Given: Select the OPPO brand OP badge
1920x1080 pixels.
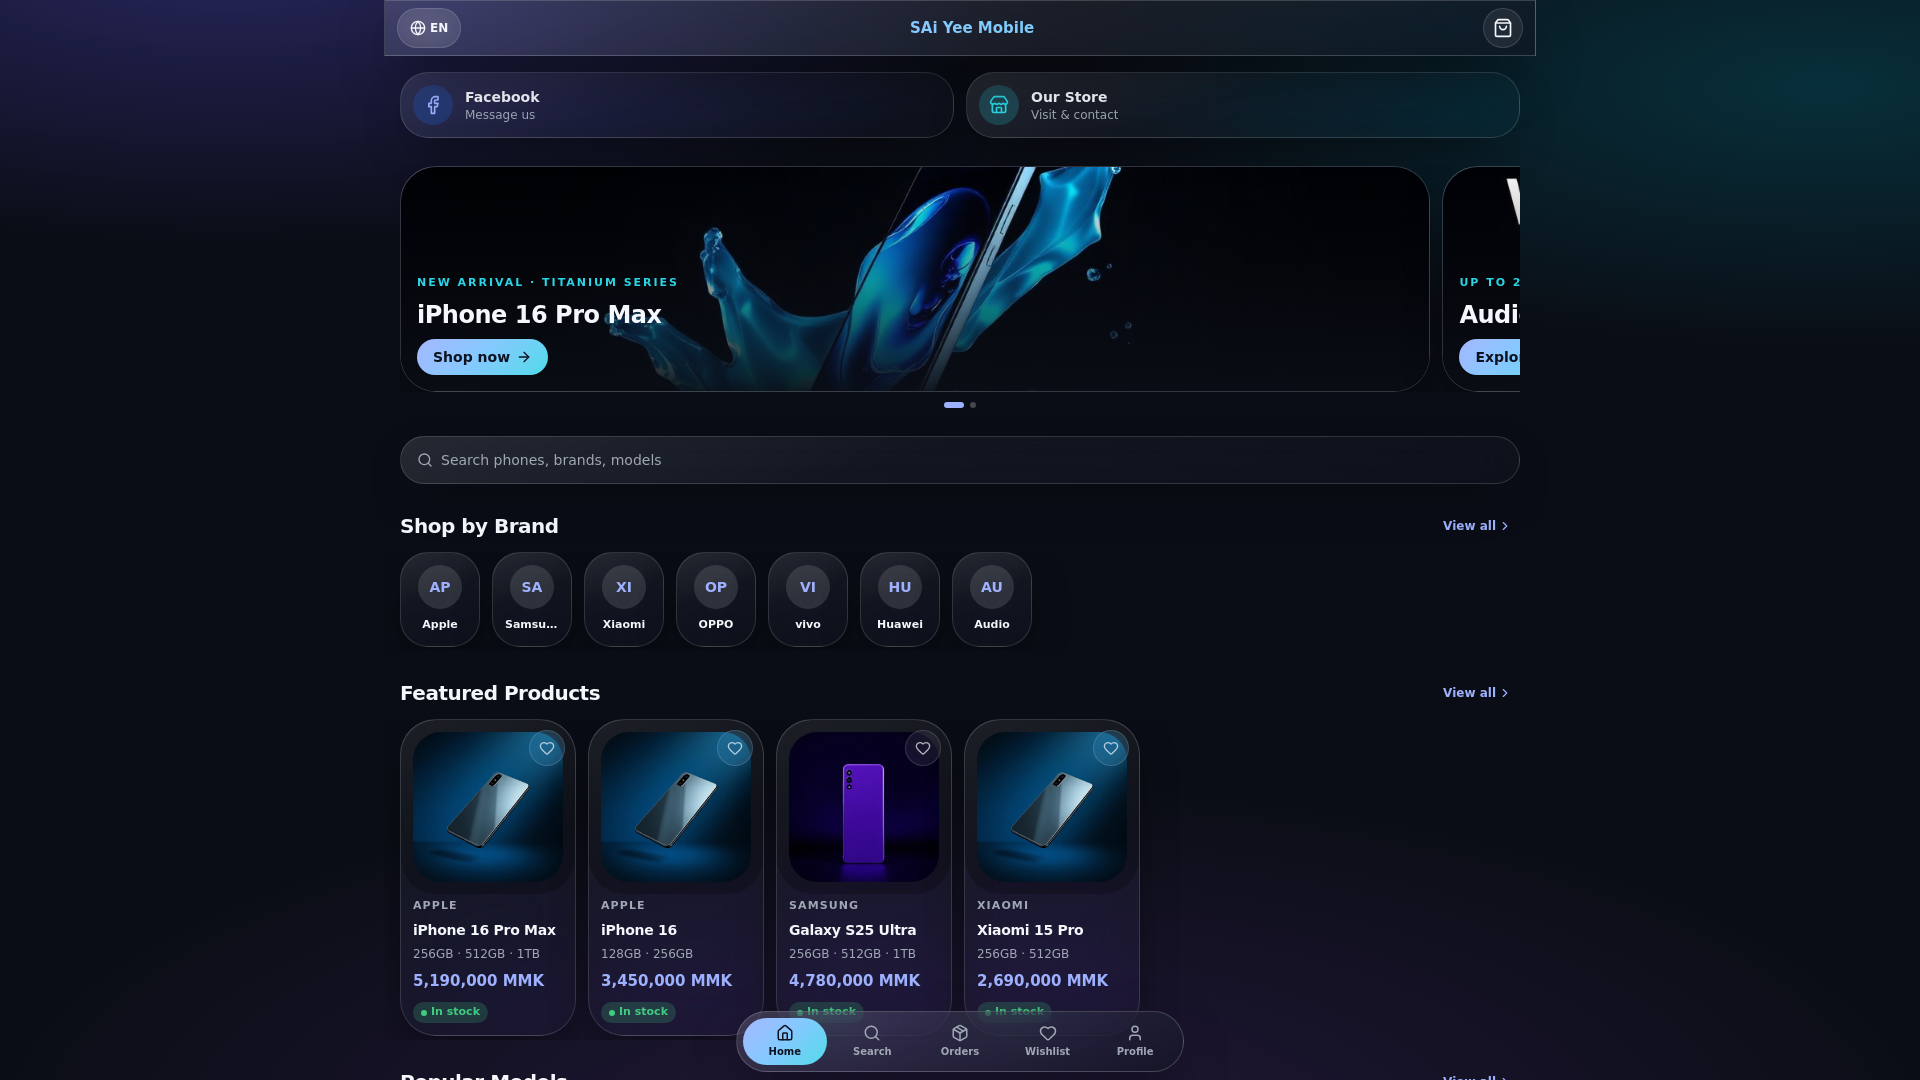Looking at the screenshot, I should point(716,587).
